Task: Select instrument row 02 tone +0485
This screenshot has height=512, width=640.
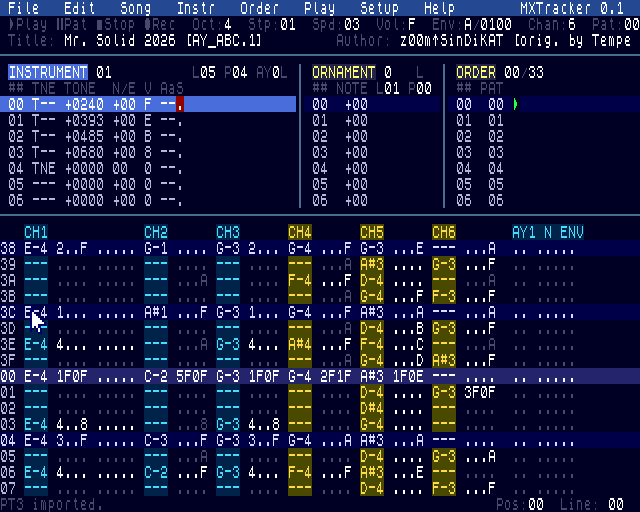Action: click(x=84, y=136)
